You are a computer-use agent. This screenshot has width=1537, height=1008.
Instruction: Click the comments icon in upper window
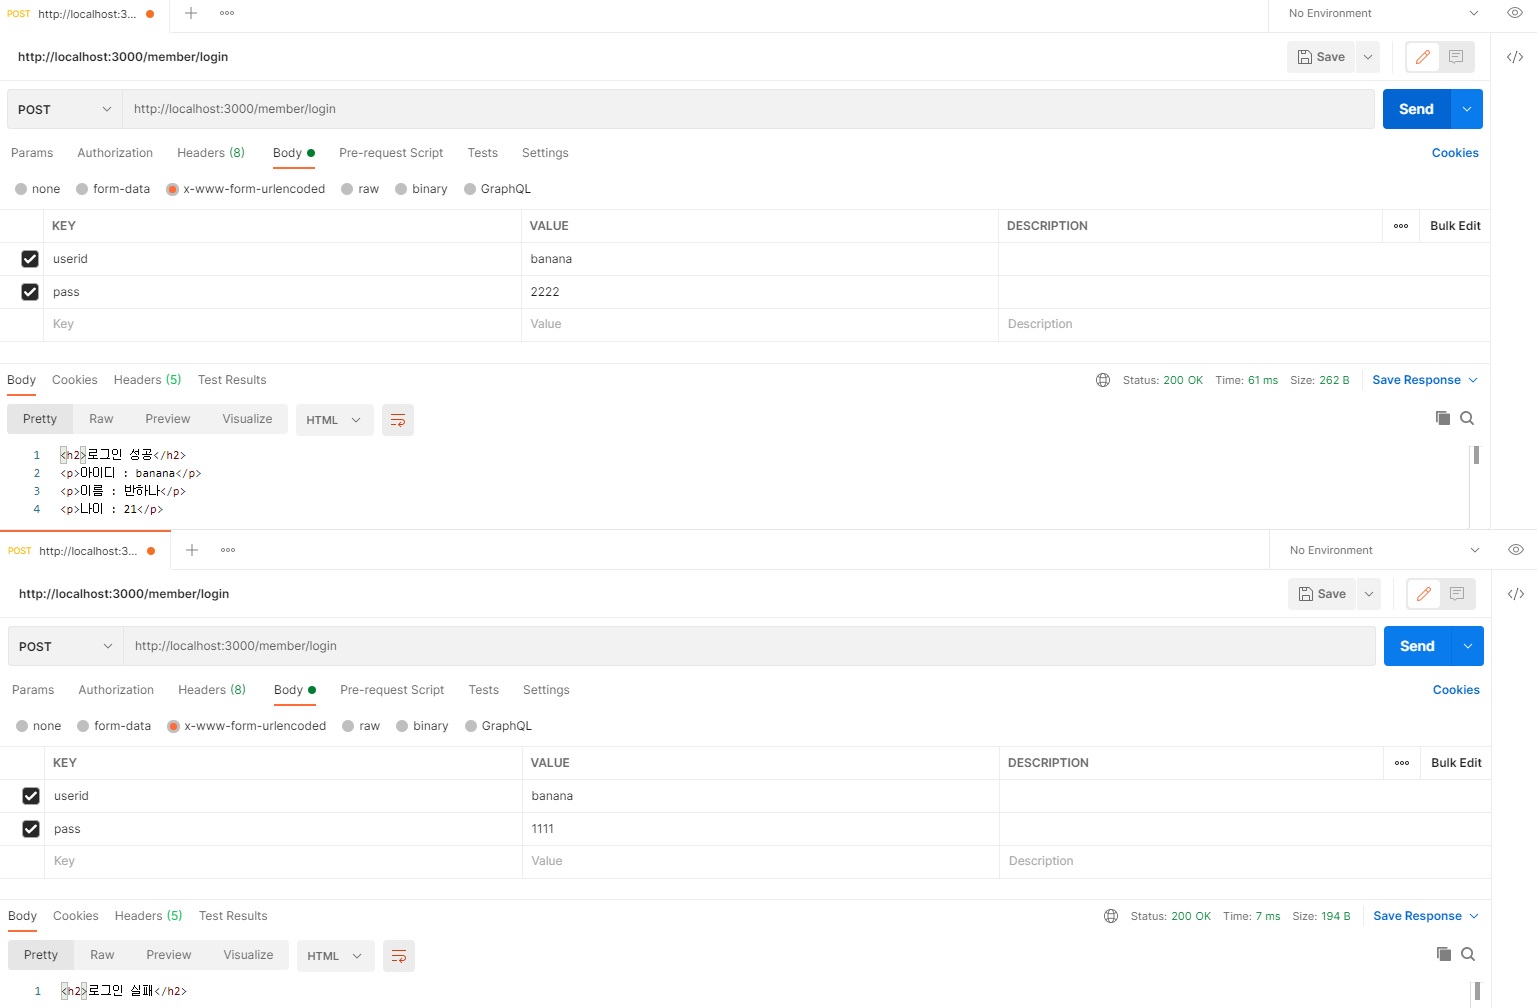1456,57
